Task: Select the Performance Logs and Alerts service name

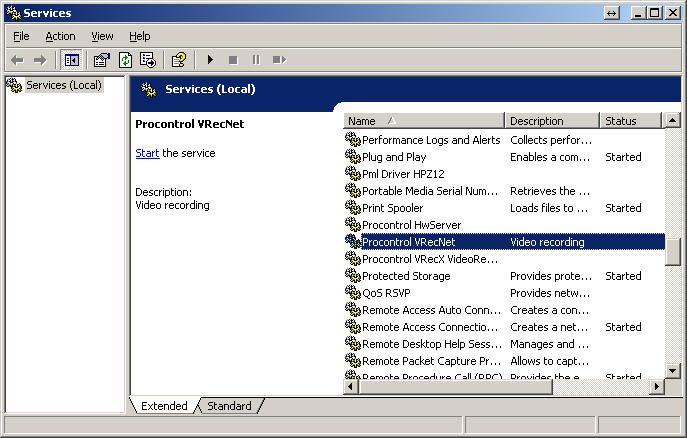Action: (431, 140)
